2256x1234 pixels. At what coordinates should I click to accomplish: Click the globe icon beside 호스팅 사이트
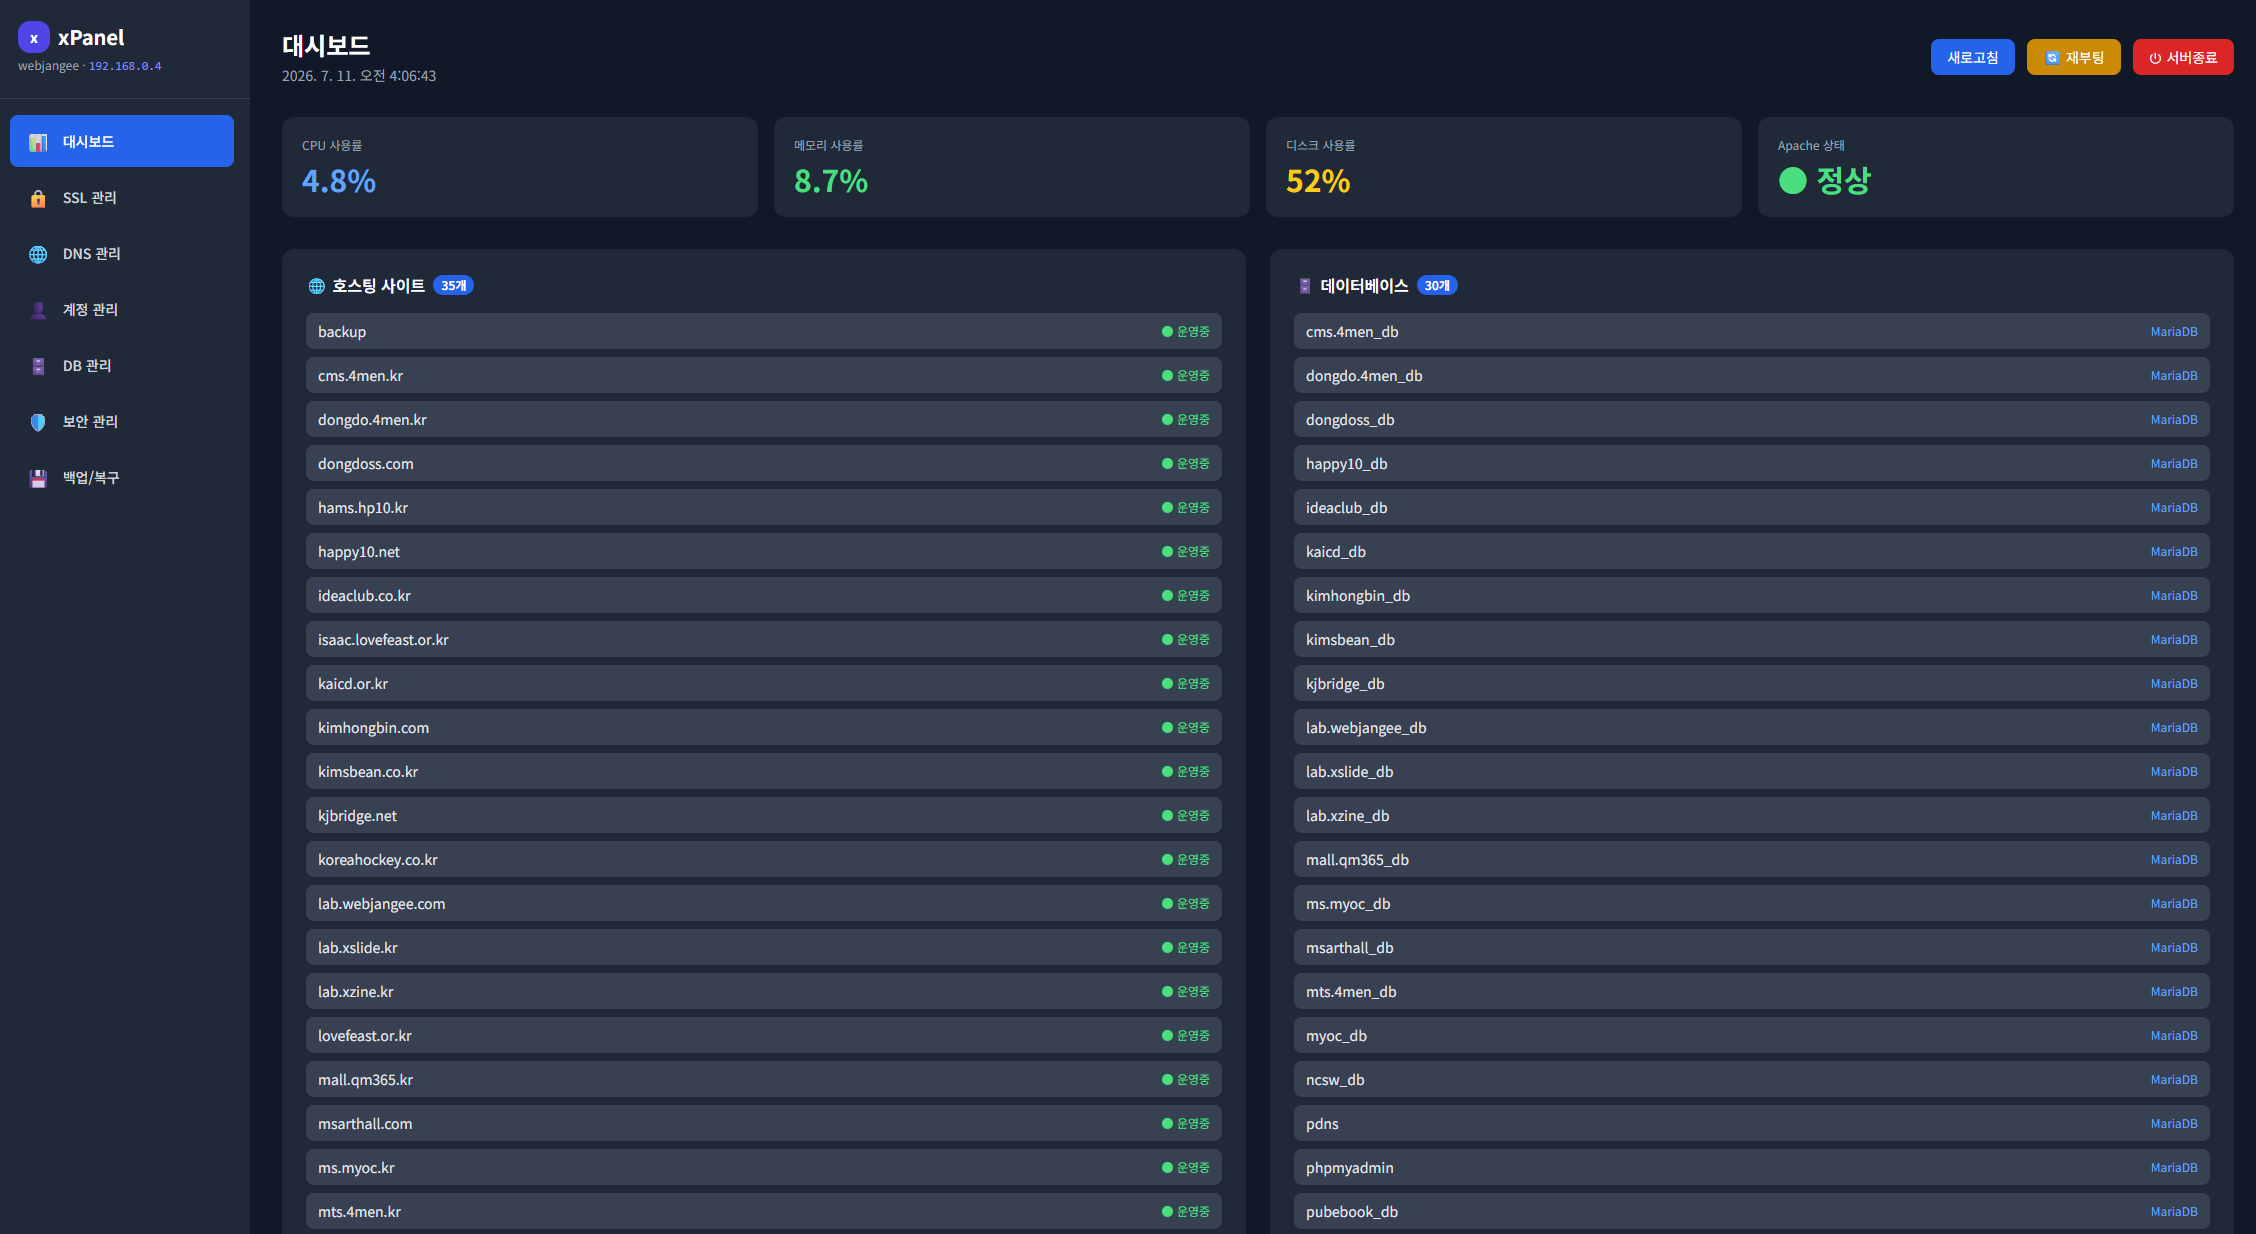point(317,286)
